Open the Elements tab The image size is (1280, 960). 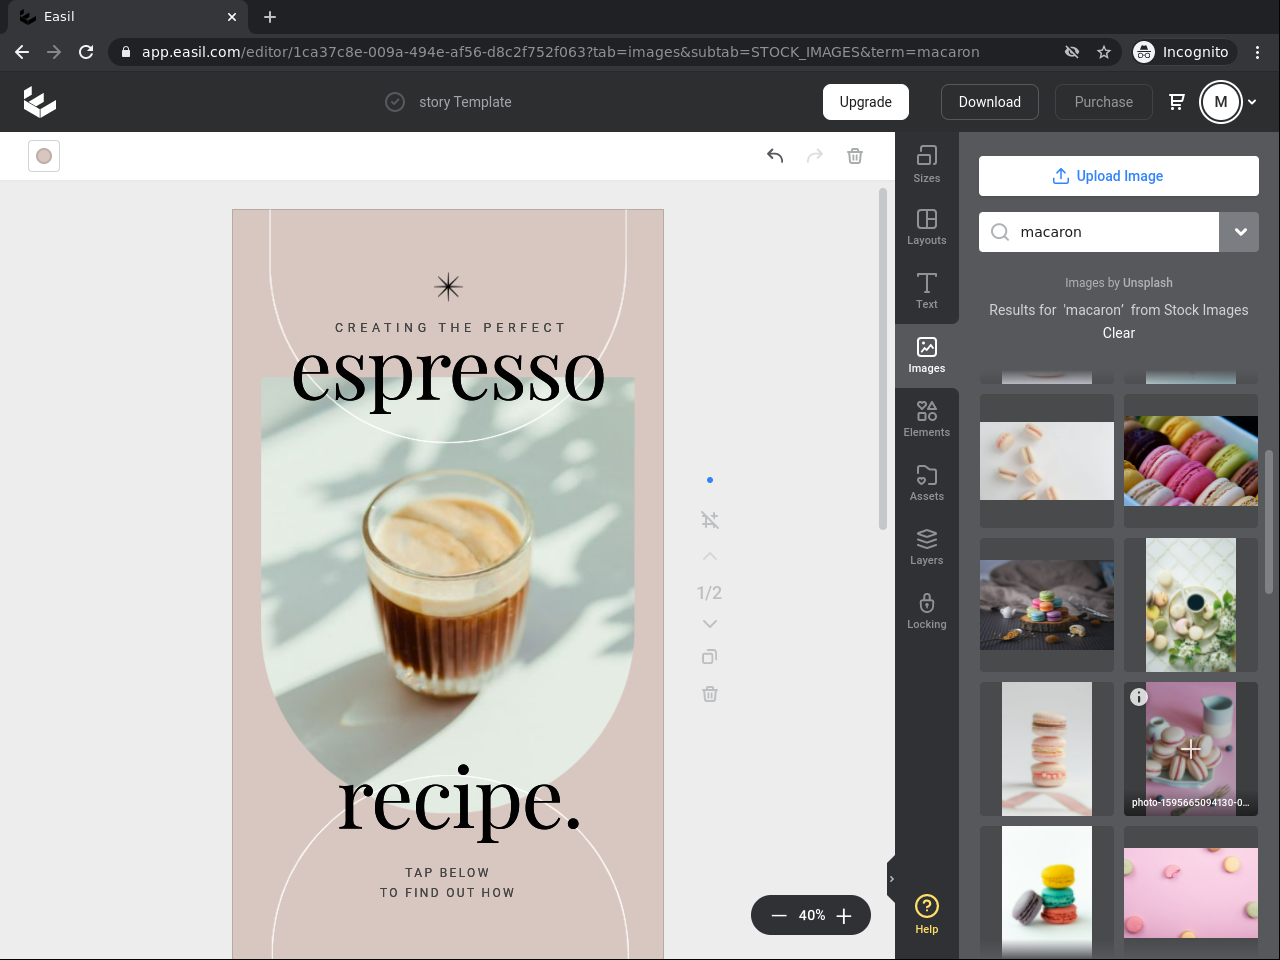click(927, 418)
